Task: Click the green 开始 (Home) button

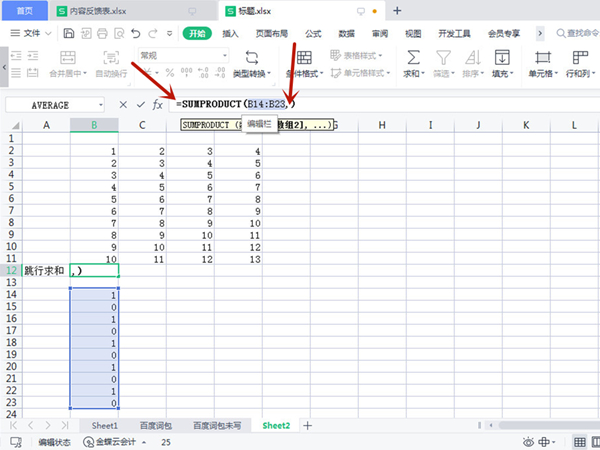Action: click(x=197, y=33)
